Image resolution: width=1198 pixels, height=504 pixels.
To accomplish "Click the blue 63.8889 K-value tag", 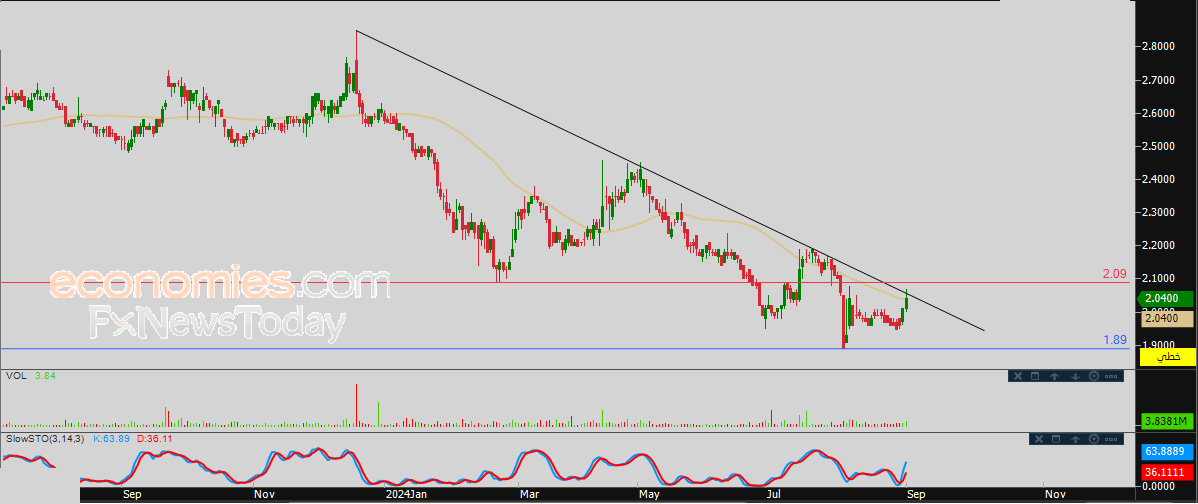I will (1165, 451).
